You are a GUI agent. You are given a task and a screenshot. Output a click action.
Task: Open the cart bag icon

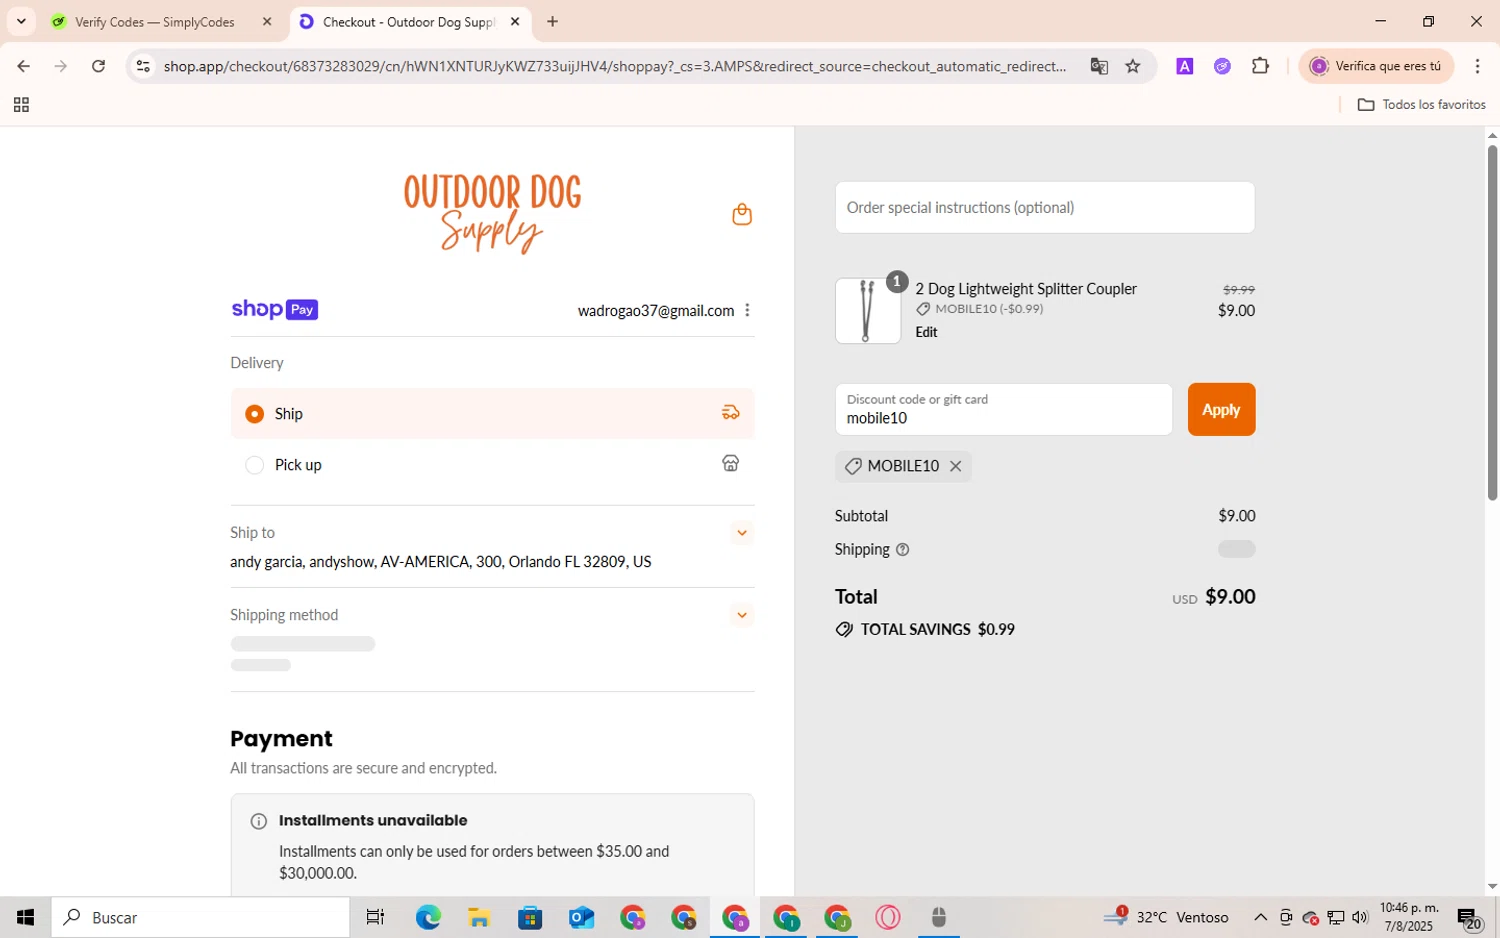(741, 214)
